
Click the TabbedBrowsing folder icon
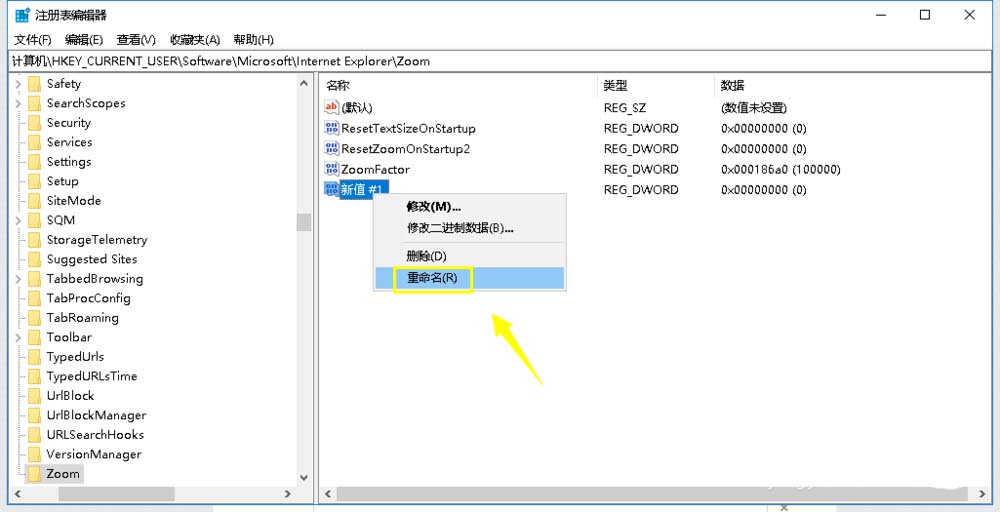point(34,279)
